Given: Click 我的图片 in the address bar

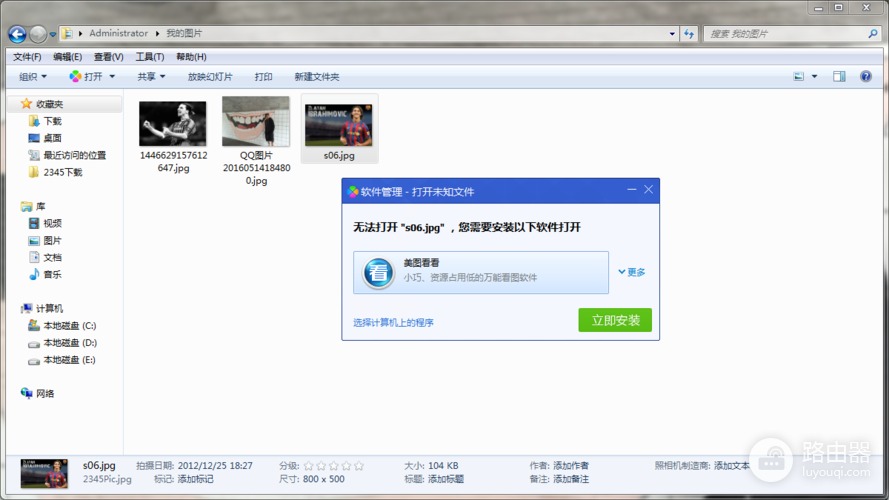Looking at the screenshot, I should tap(184, 33).
